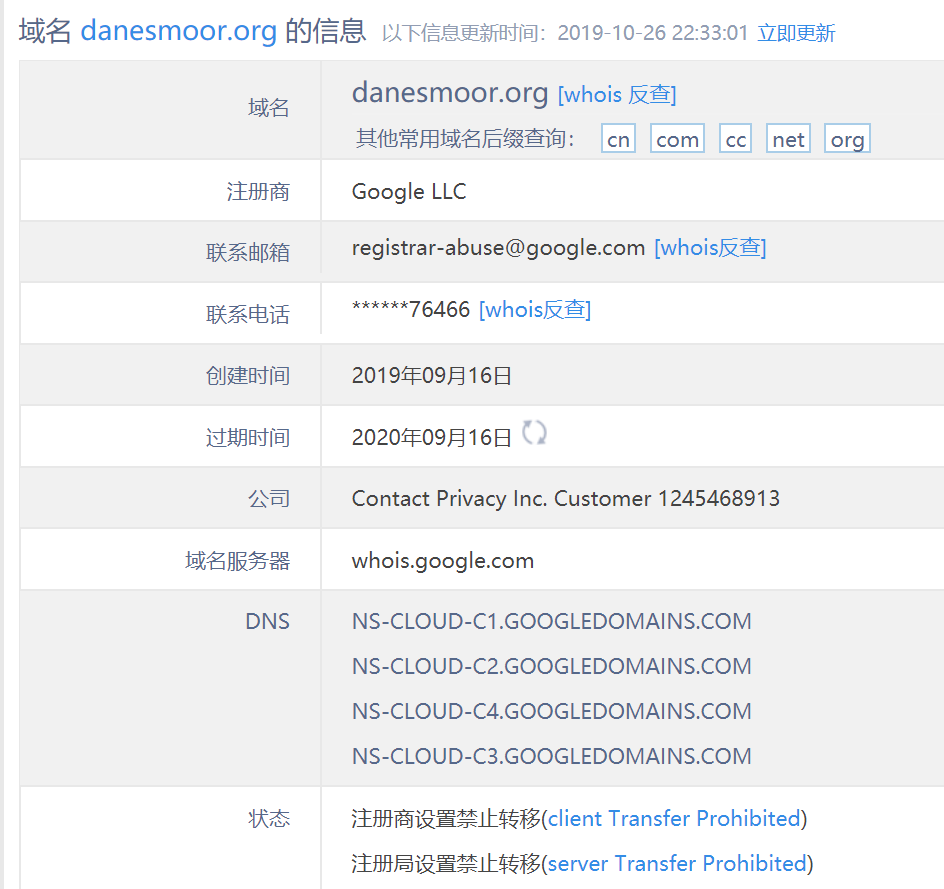Viewport: 944px width, 889px height.
Task: Click the 过期时间 row label
Action: pyautogui.click(x=248, y=438)
